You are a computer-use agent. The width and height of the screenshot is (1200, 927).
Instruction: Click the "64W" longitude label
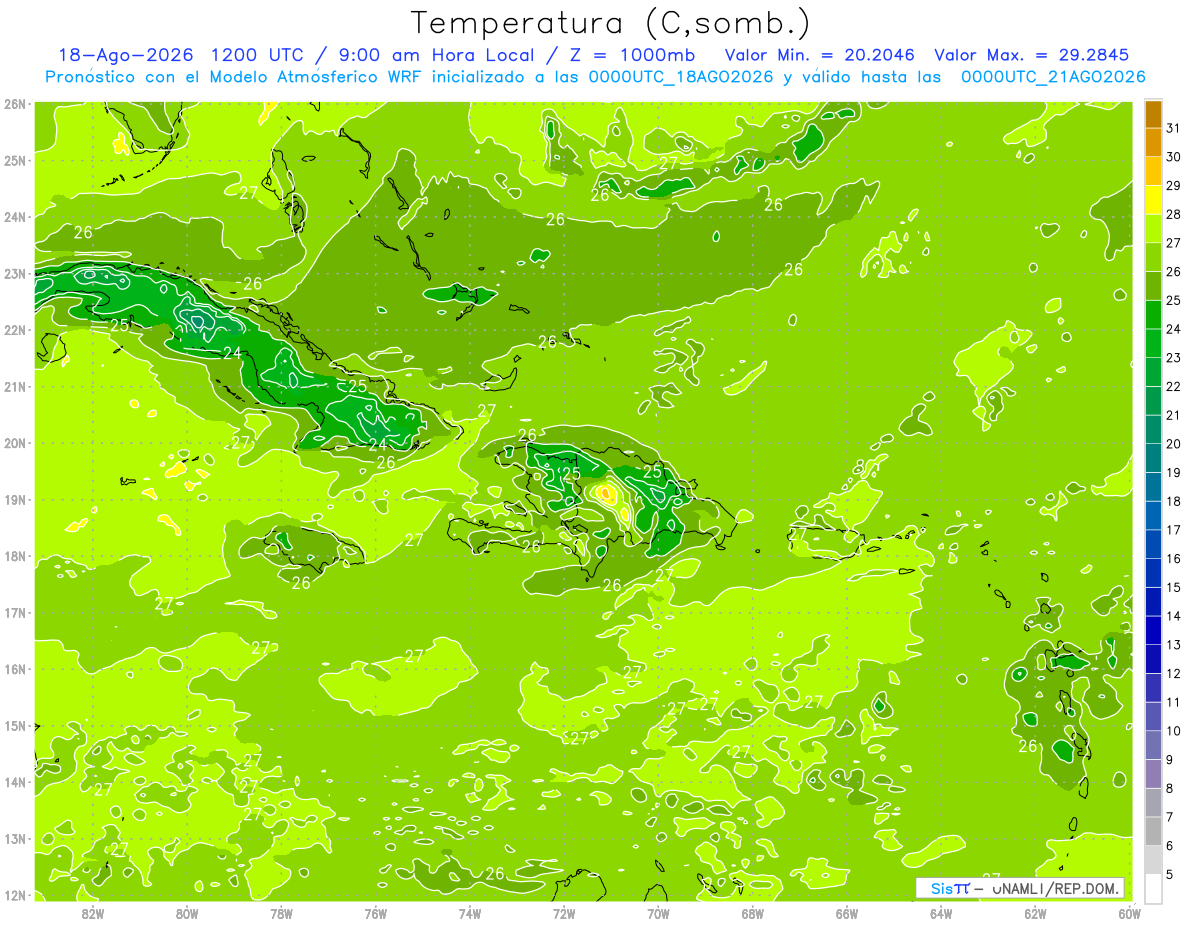pyautogui.click(x=941, y=913)
